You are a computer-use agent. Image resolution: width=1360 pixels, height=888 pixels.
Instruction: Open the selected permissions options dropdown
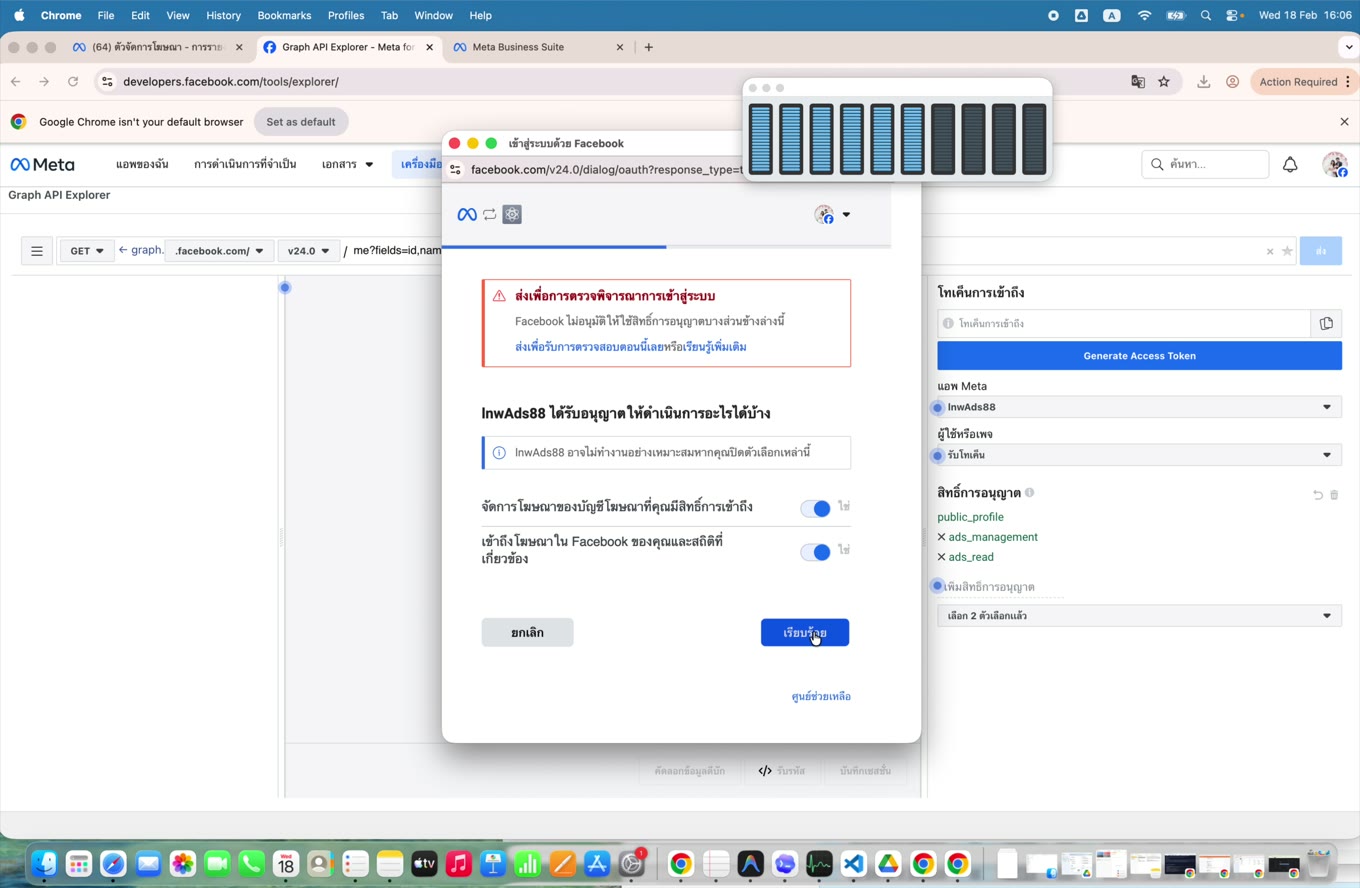pyautogui.click(x=1139, y=616)
